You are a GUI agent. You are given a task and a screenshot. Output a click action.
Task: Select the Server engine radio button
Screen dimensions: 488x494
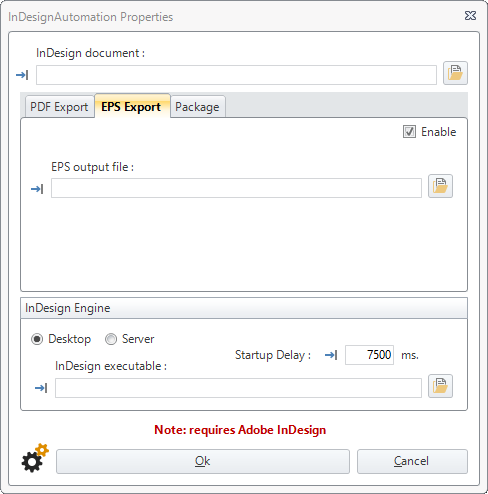pyautogui.click(x=111, y=339)
